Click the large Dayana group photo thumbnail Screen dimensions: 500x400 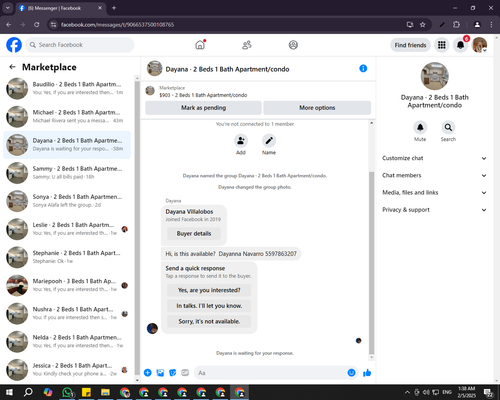tap(434, 76)
